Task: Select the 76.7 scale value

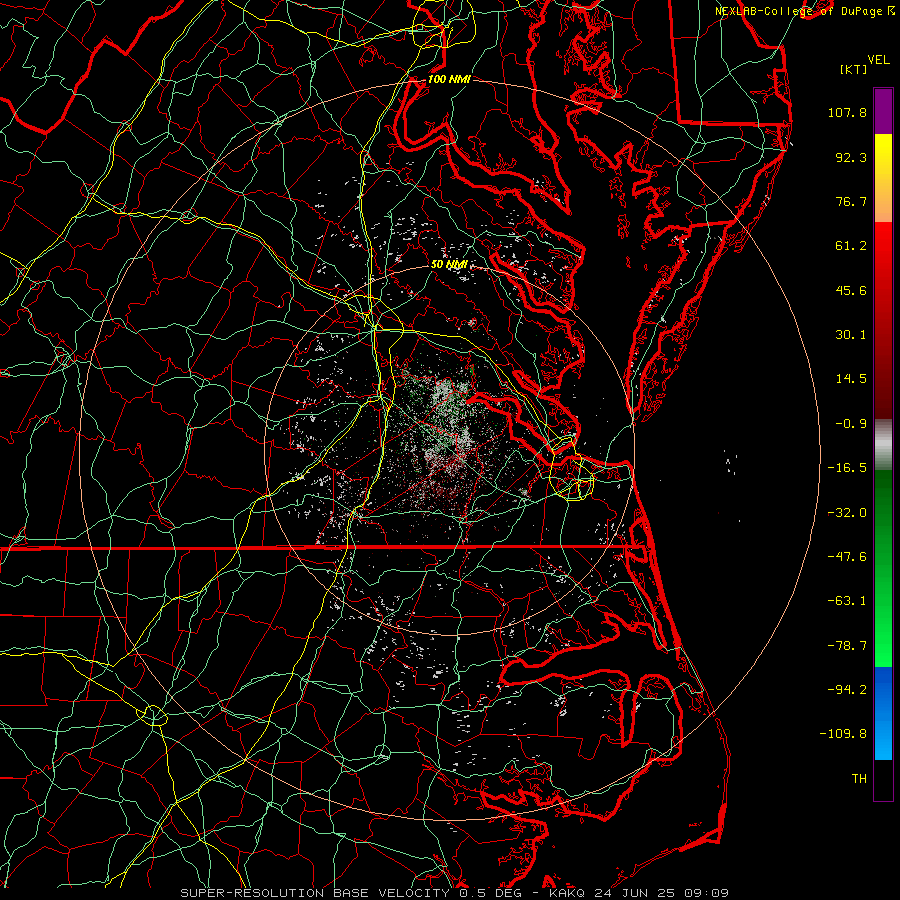Action: tap(851, 201)
